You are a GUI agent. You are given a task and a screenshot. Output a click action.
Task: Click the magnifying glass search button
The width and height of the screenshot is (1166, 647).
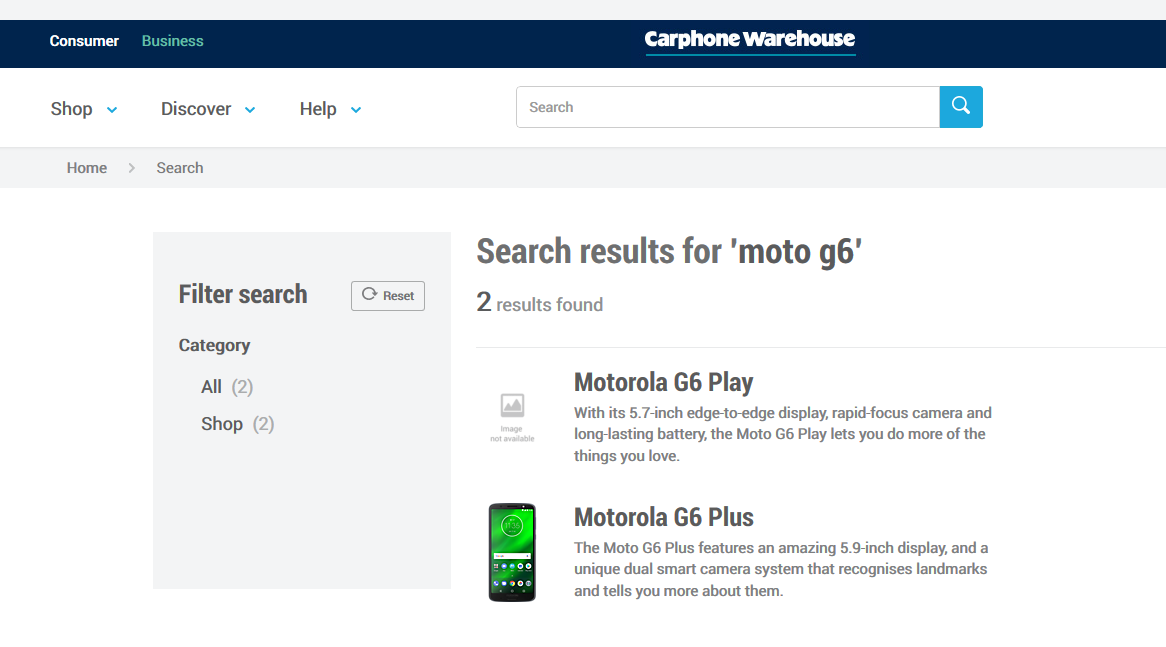coord(961,107)
